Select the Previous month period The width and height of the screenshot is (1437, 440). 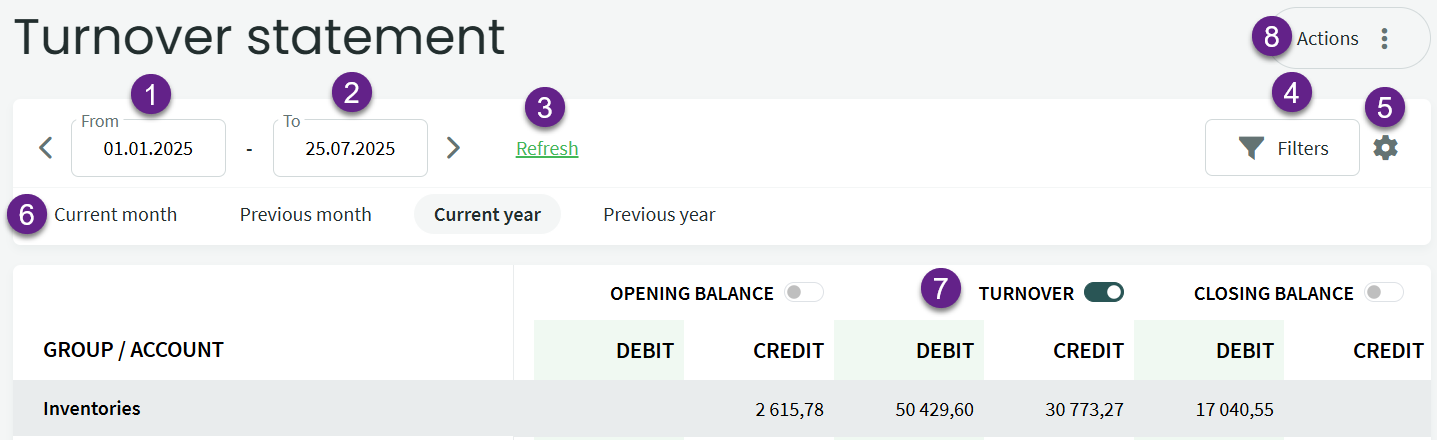coord(305,215)
